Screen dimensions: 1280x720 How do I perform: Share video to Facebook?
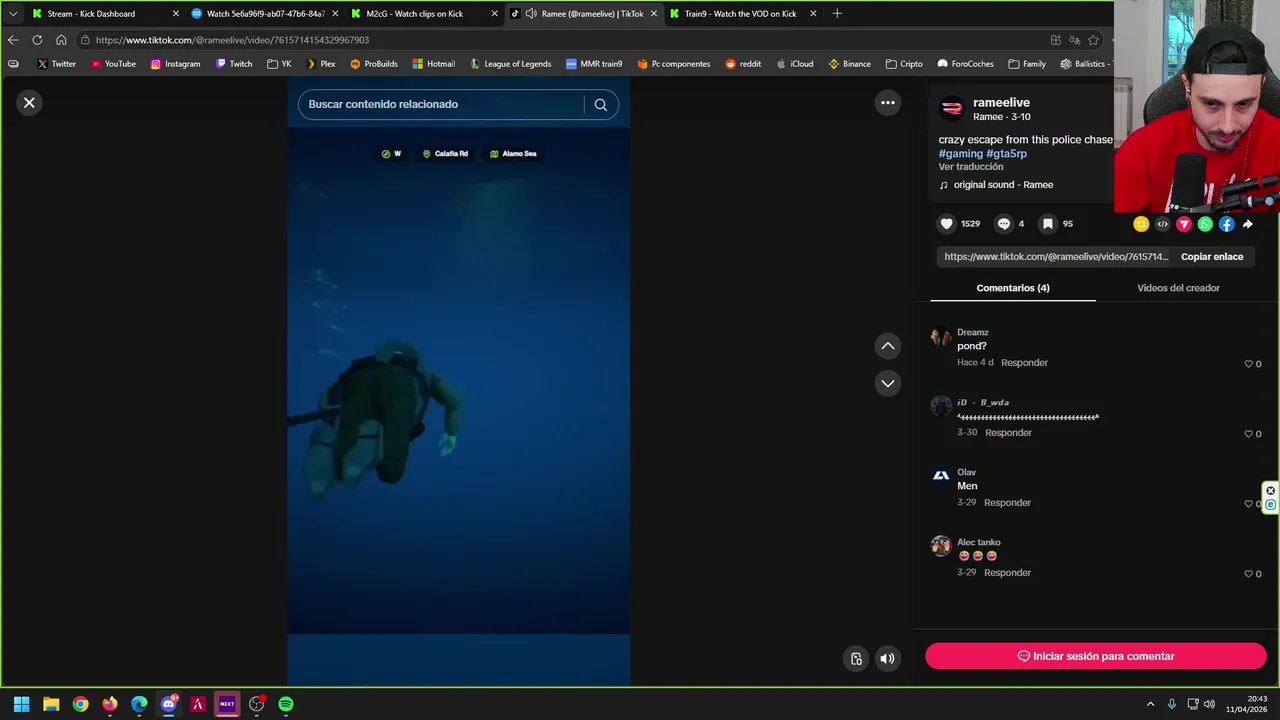tap(1226, 224)
